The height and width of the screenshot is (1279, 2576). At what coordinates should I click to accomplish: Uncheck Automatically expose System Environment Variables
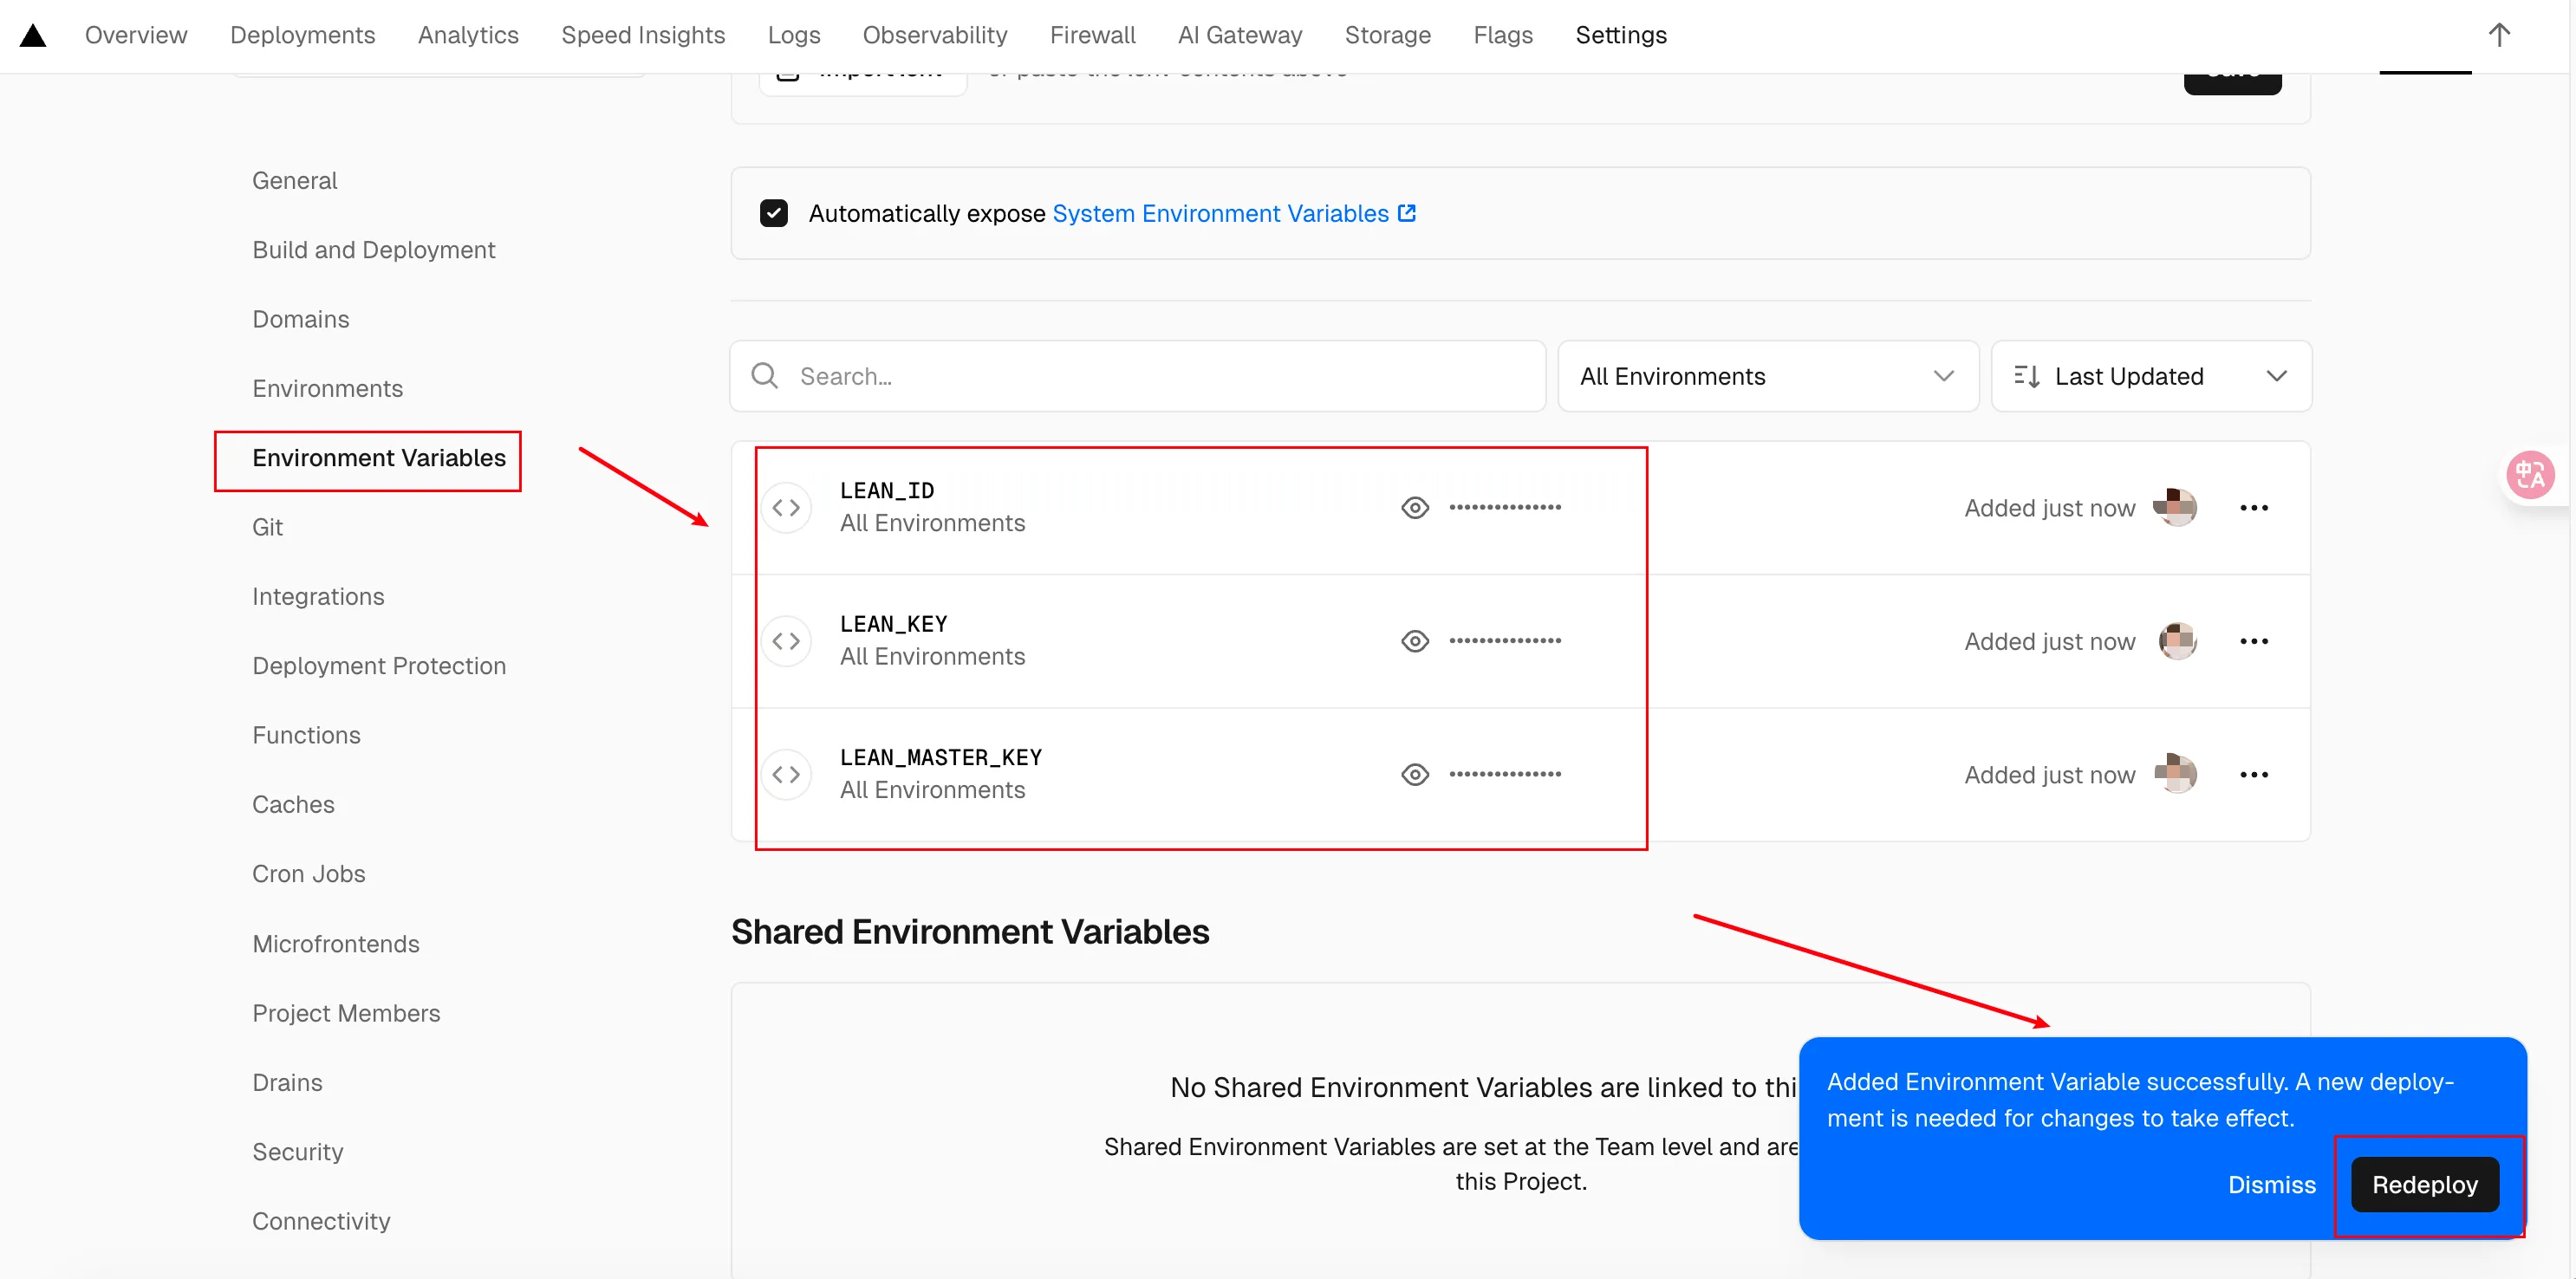point(773,213)
